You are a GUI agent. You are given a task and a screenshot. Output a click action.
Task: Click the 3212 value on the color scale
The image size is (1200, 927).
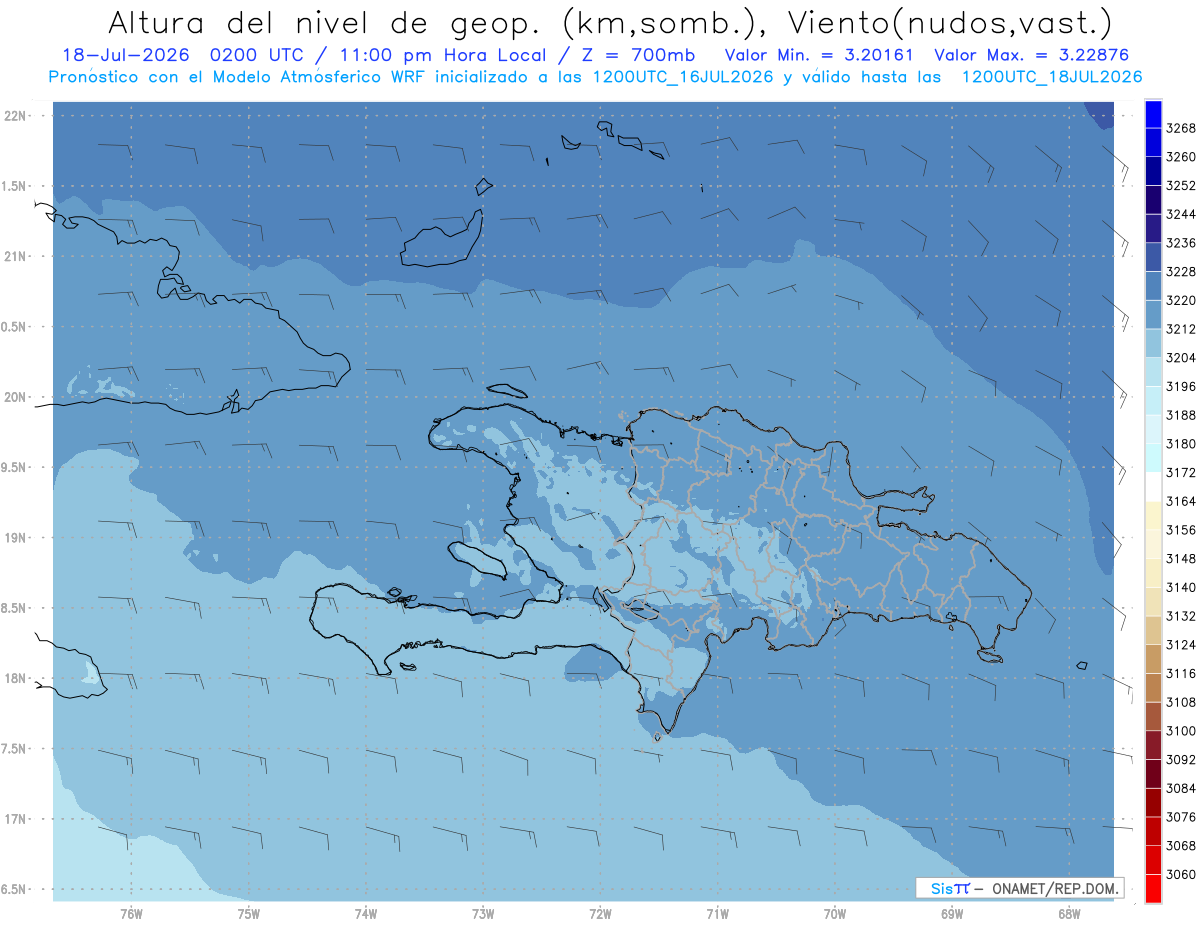(x=1181, y=329)
